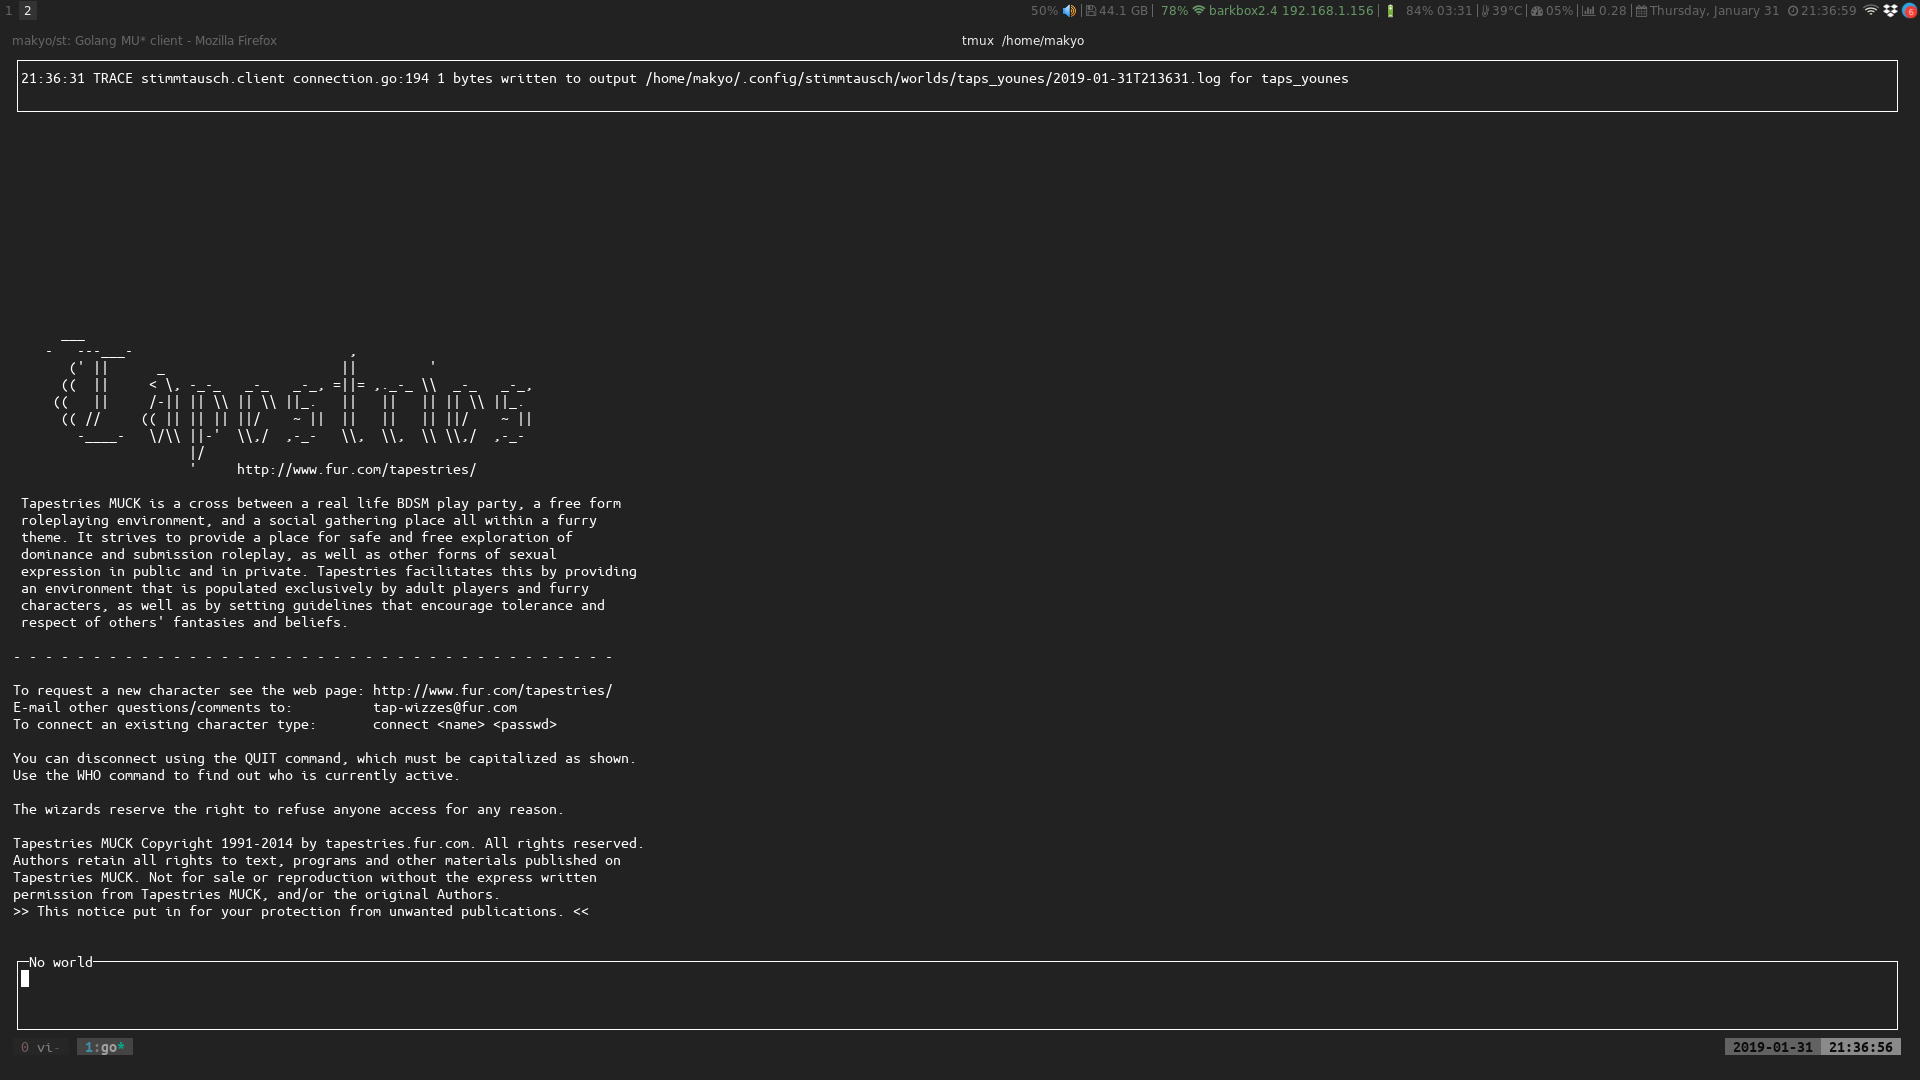Click the 'tmux /home/makyo' window title
Screen dimensions: 1920x1080
point(1022,41)
